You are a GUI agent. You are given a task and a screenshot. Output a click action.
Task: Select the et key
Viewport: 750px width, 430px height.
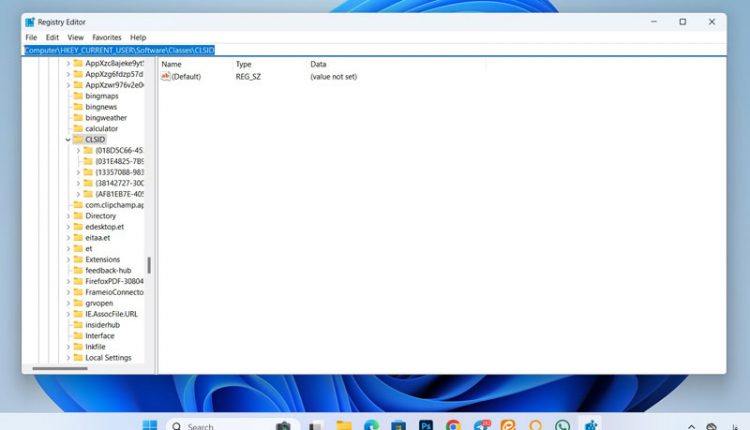88,249
